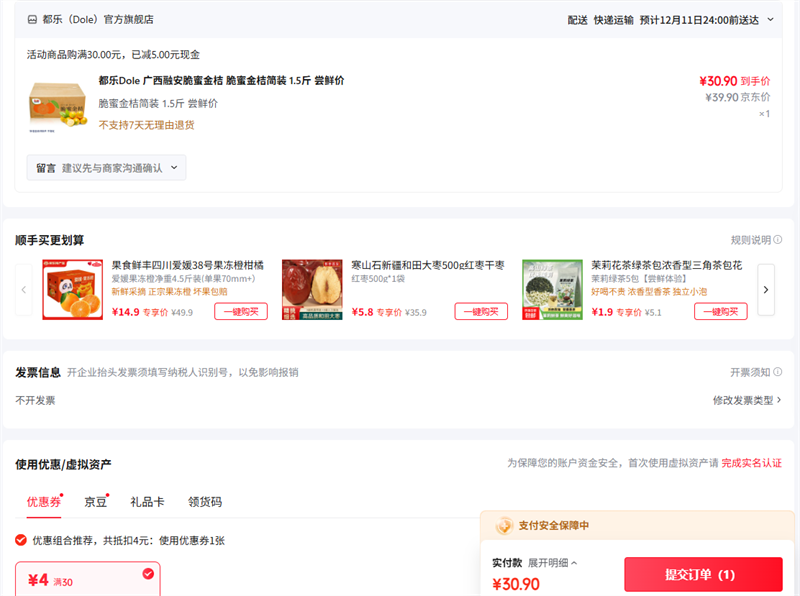Open the Dole kumquat product thumbnail
Viewport: 800px width, 596px height.
pos(57,106)
